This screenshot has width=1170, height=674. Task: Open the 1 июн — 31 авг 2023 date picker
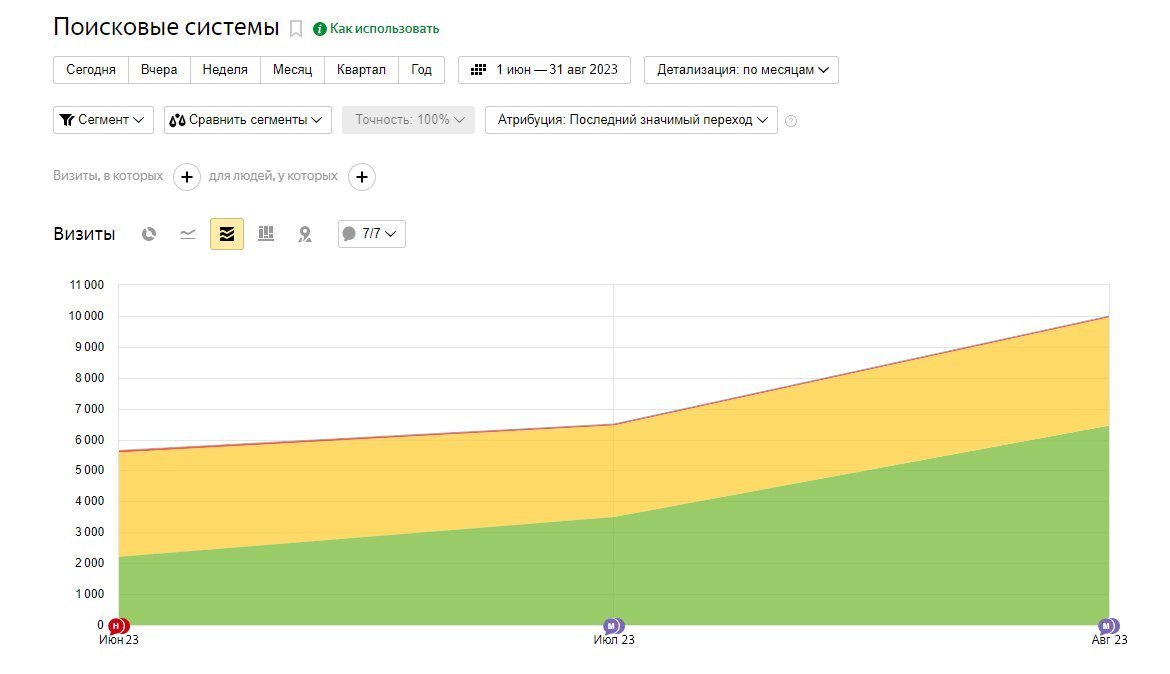coord(544,70)
